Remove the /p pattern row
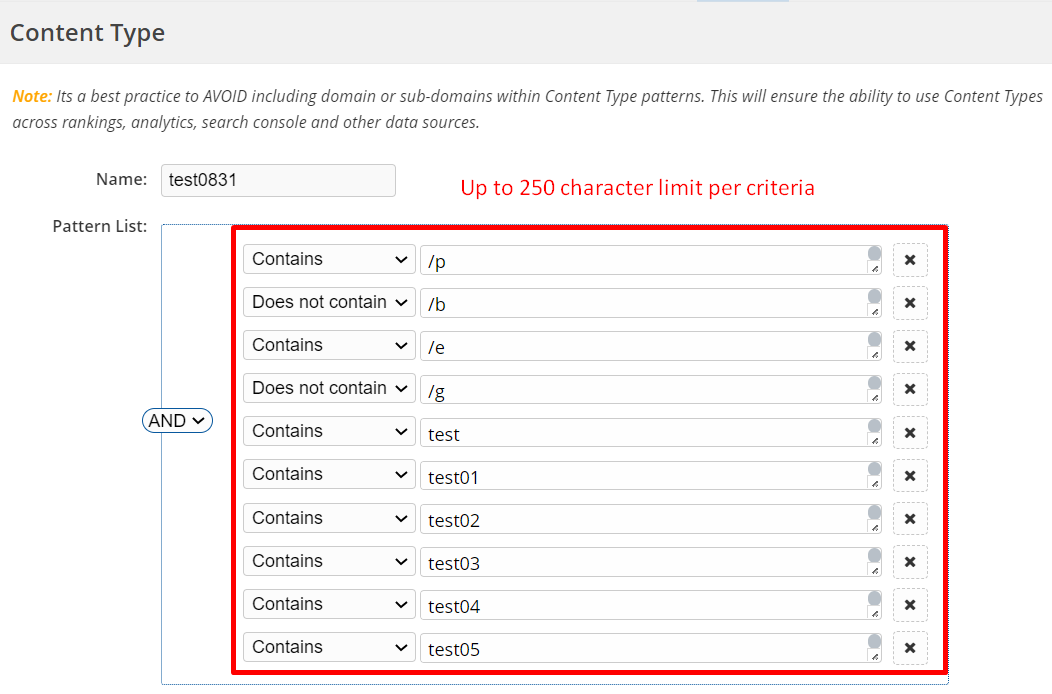This screenshot has height=694, width=1052. tap(909, 260)
